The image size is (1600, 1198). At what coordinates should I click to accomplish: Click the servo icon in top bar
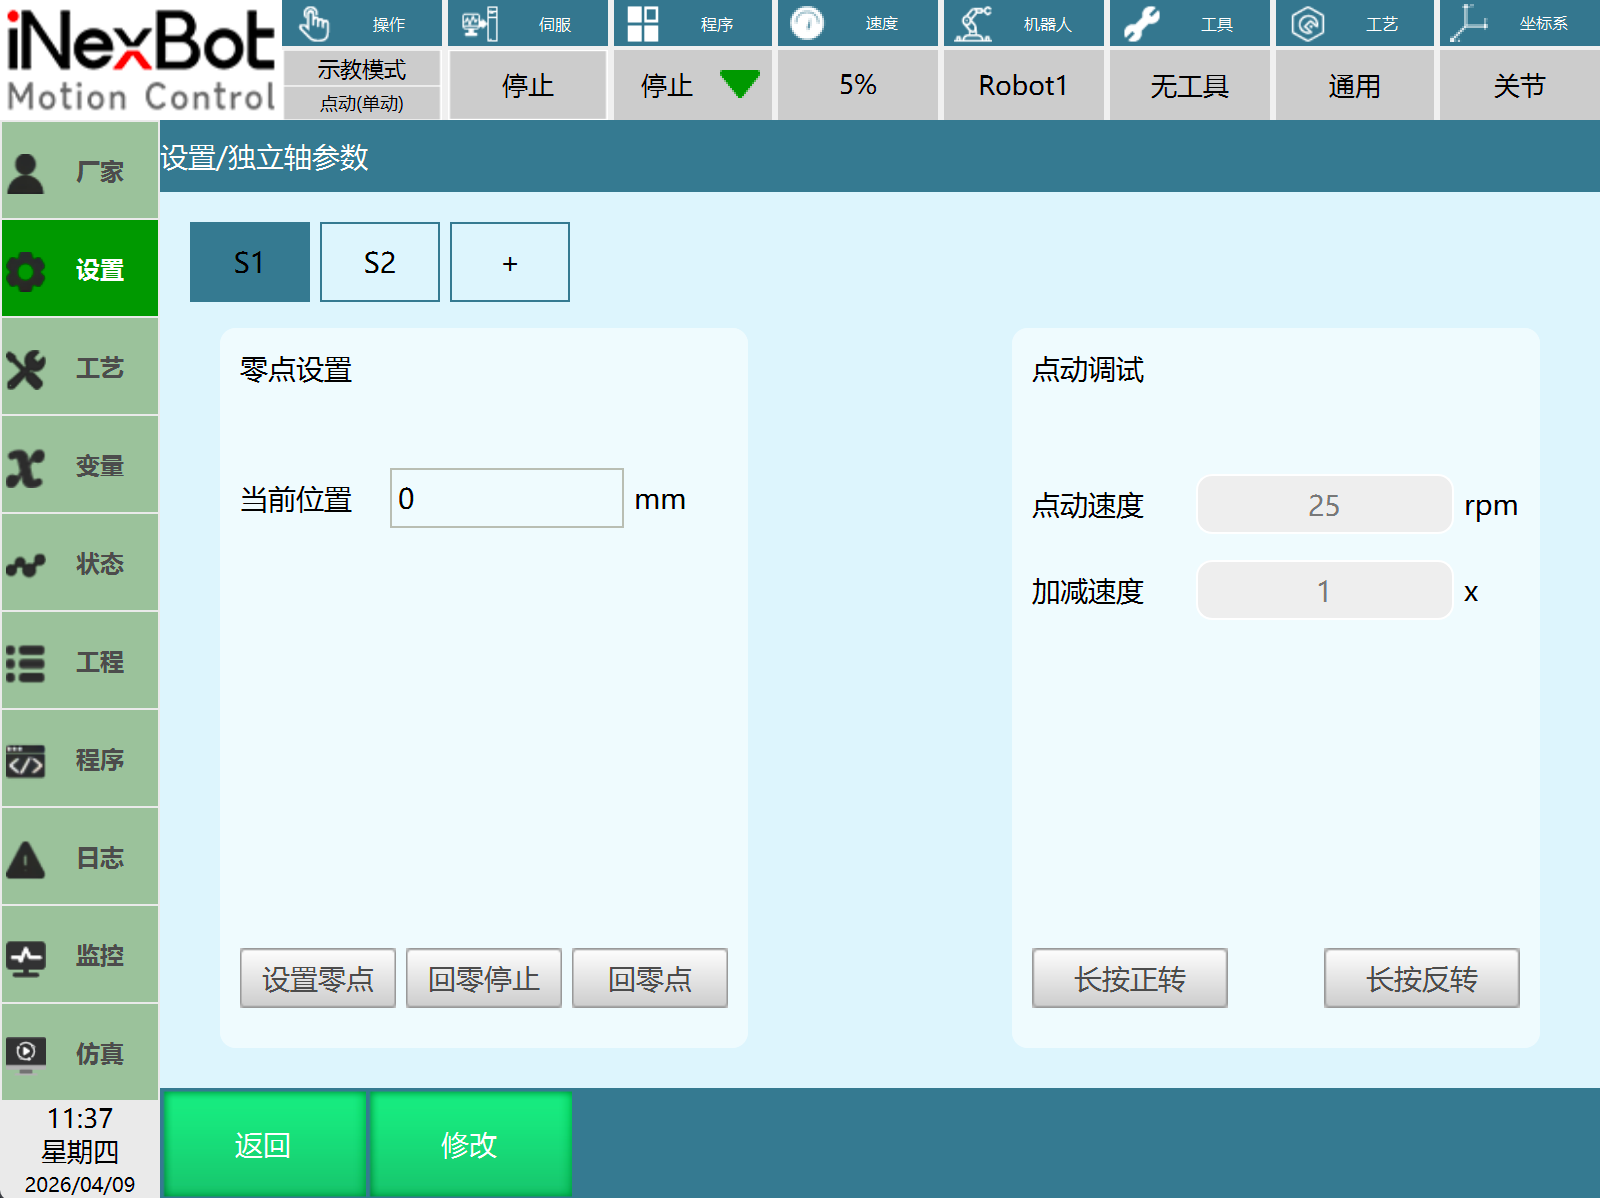480,24
